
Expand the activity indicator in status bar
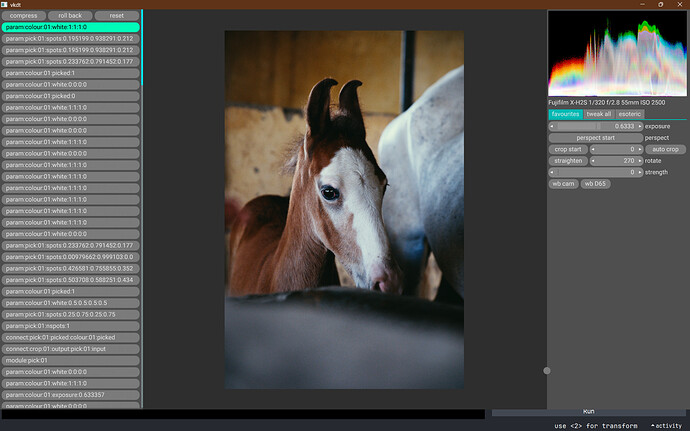point(666,425)
